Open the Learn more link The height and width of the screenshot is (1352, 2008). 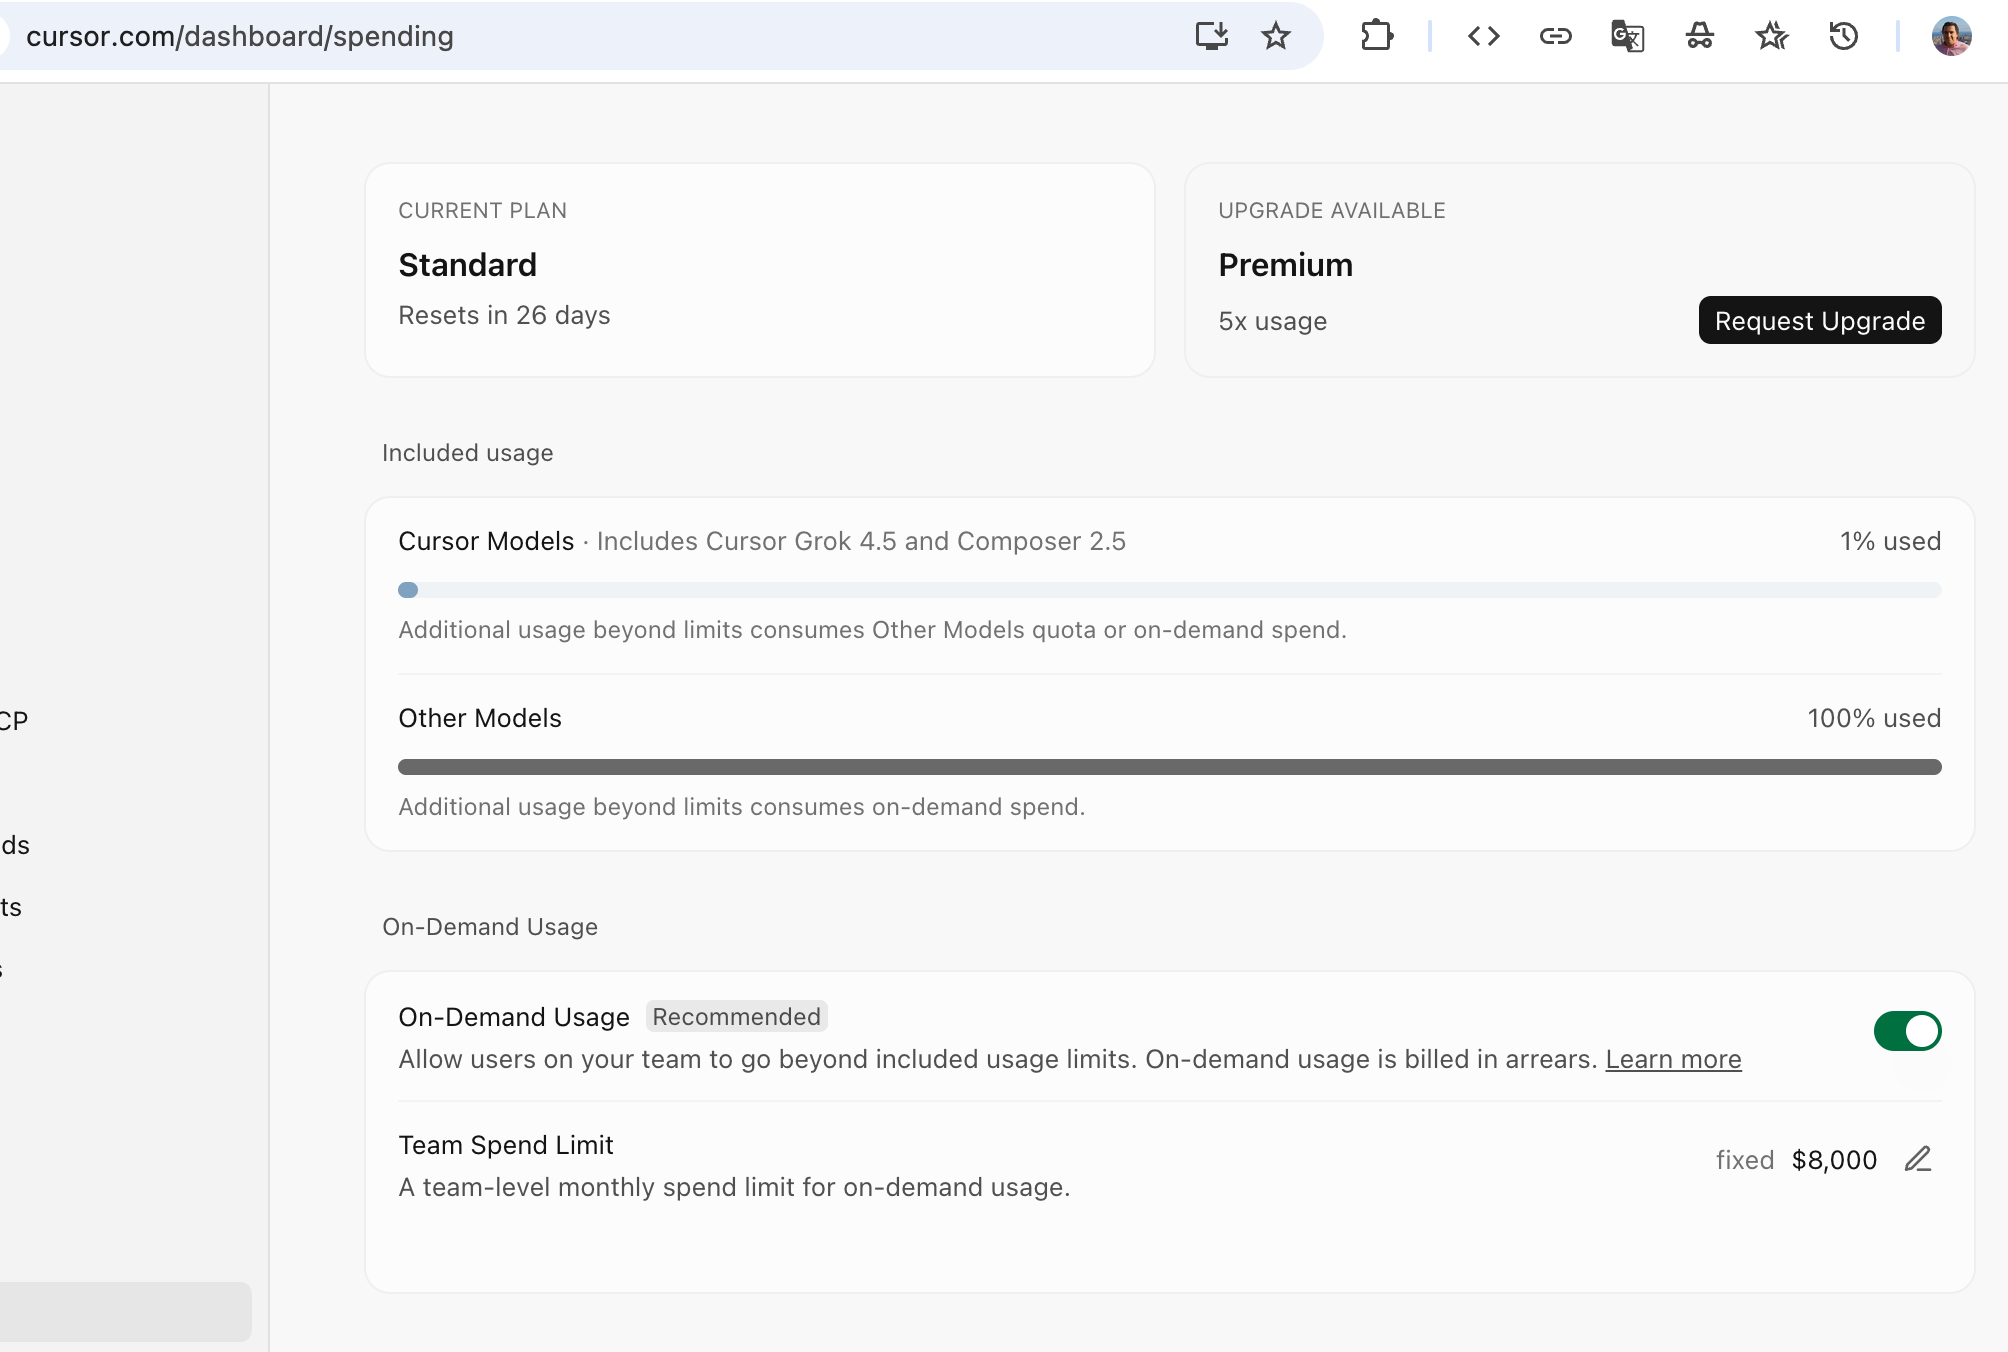[1673, 1059]
